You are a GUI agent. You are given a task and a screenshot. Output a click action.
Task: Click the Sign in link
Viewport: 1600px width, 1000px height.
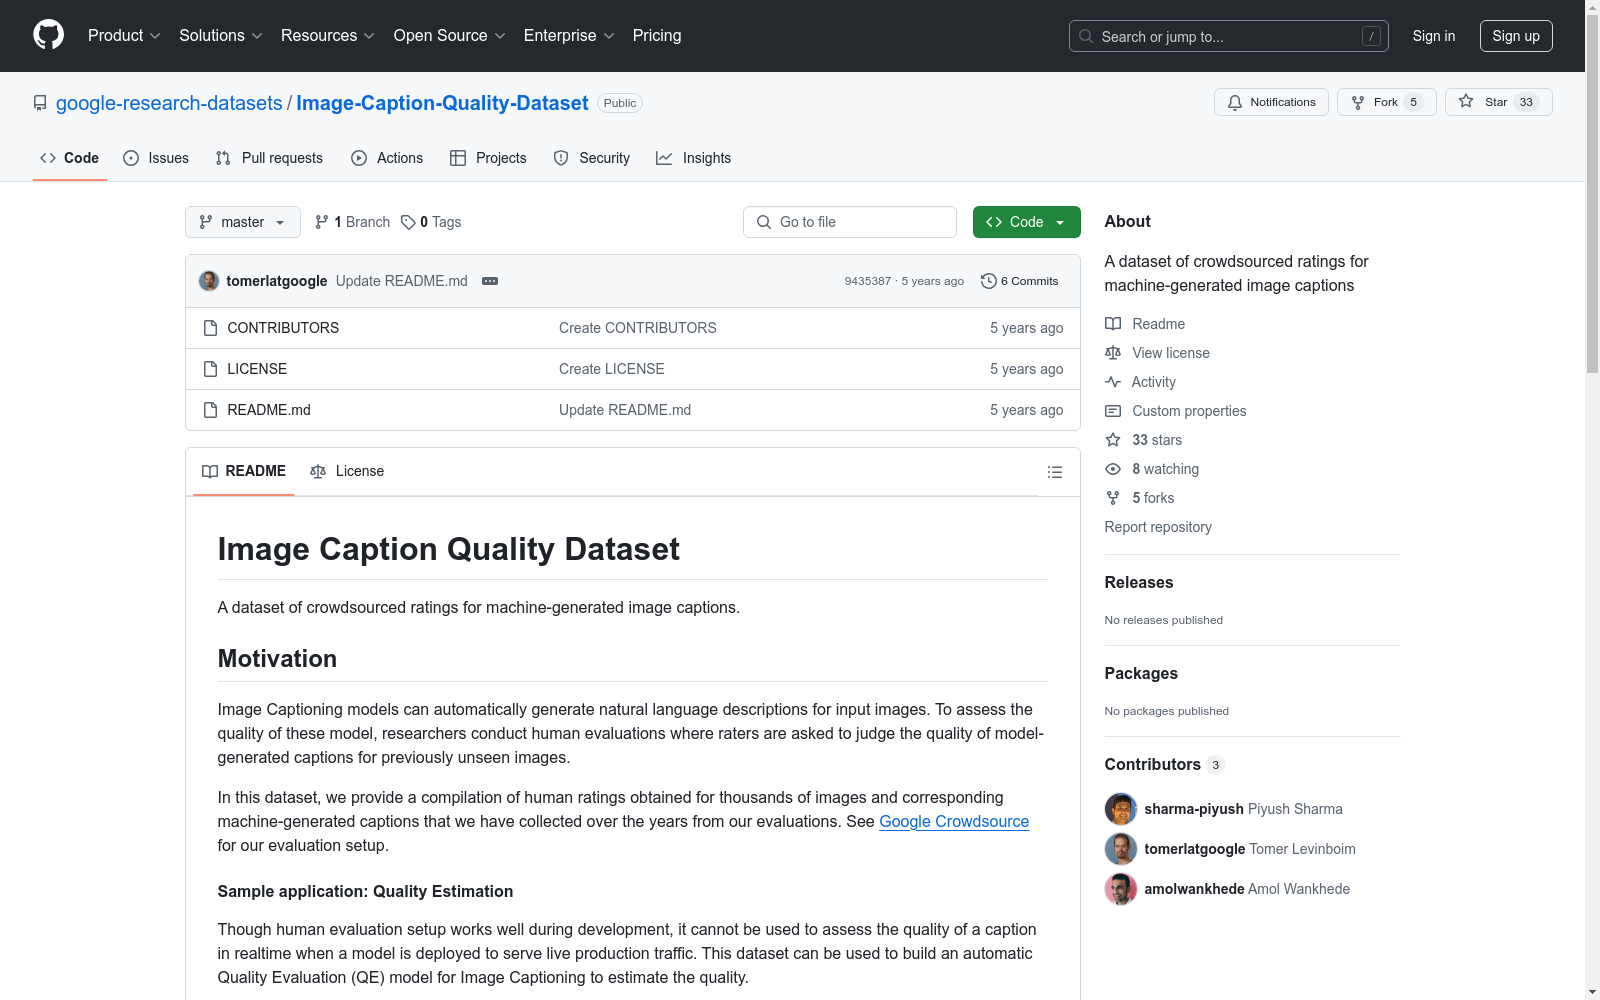pyautogui.click(x=1434, y=36)
